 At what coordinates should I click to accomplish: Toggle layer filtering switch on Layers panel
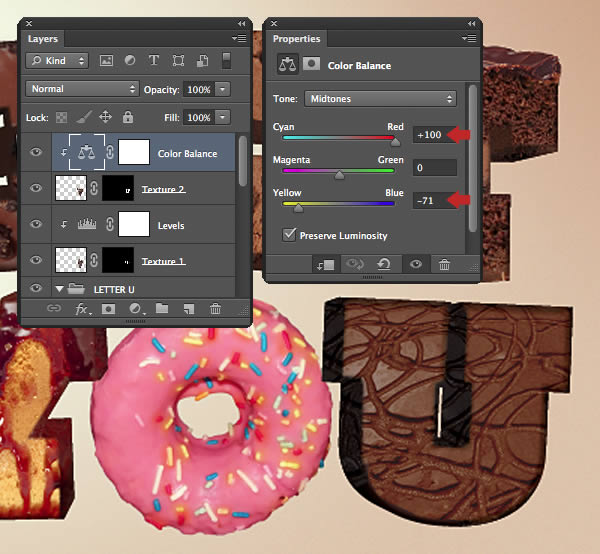pos(227,61)
